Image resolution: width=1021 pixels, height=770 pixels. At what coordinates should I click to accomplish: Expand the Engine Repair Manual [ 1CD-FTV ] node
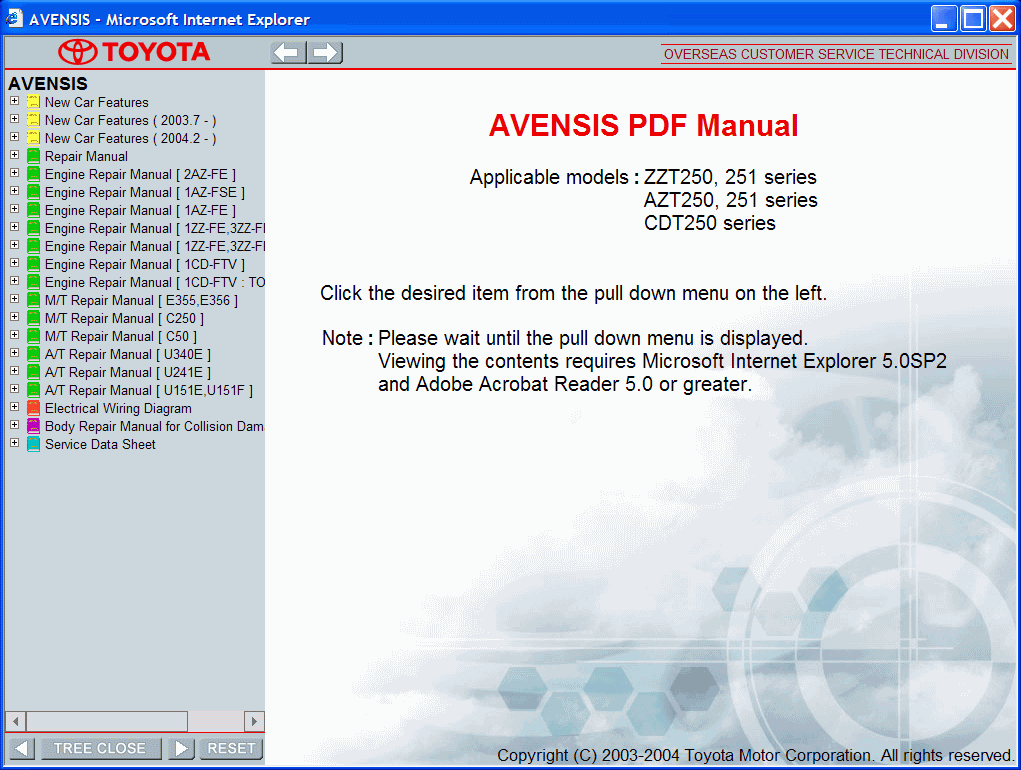point(14,264)
